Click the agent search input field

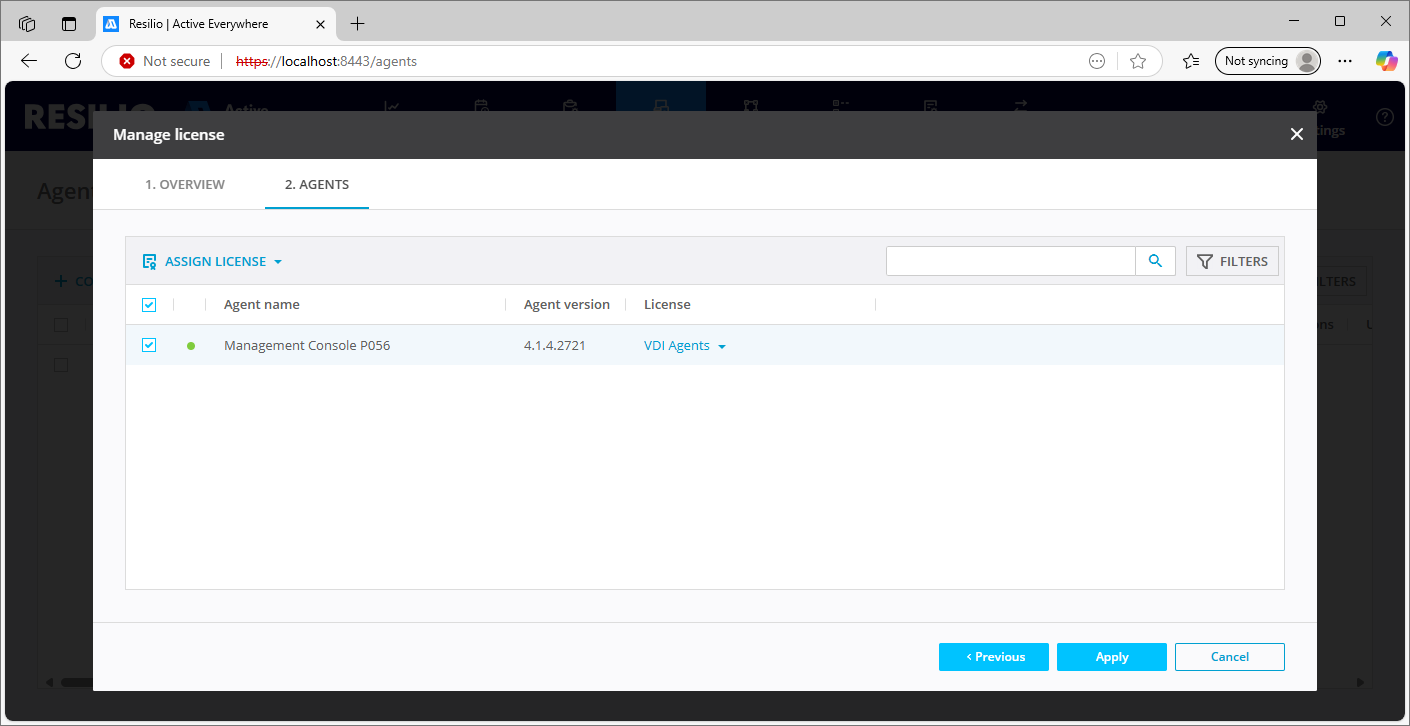pyautogui.click(x=1010, y=261)
